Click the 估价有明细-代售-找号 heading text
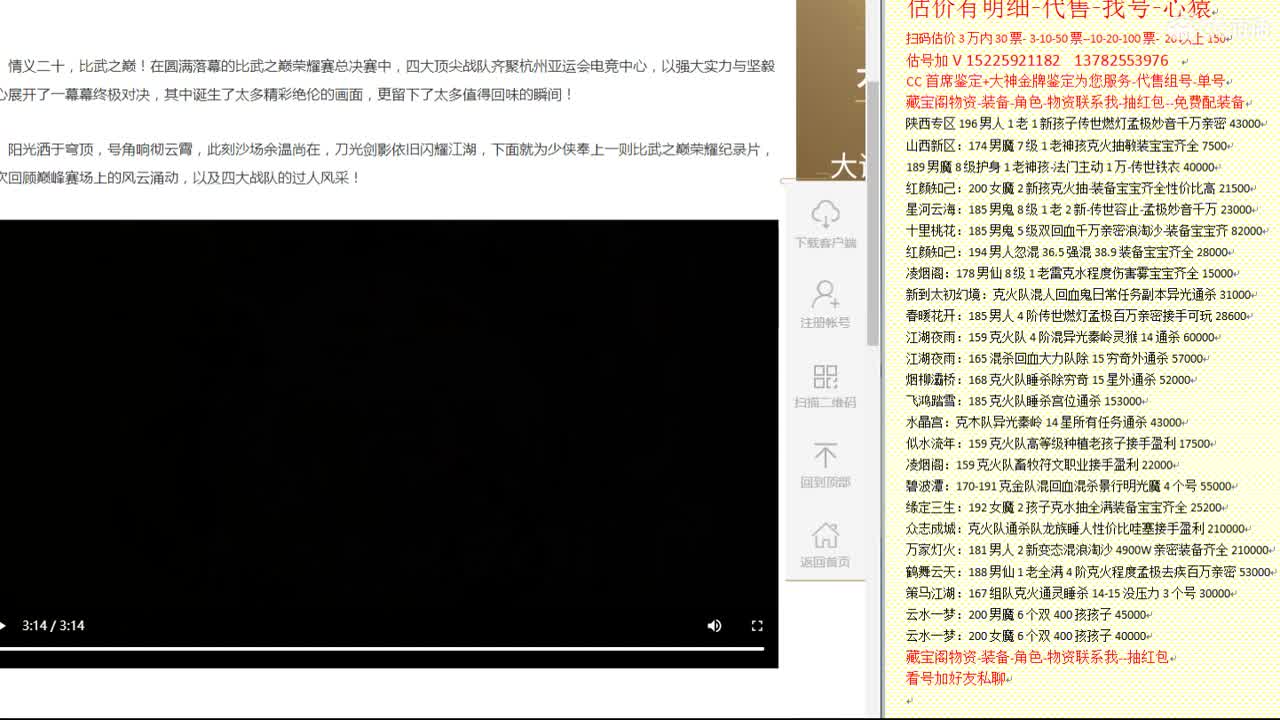Viewport: 1280px width, 720px height. tap(1059, 10)
